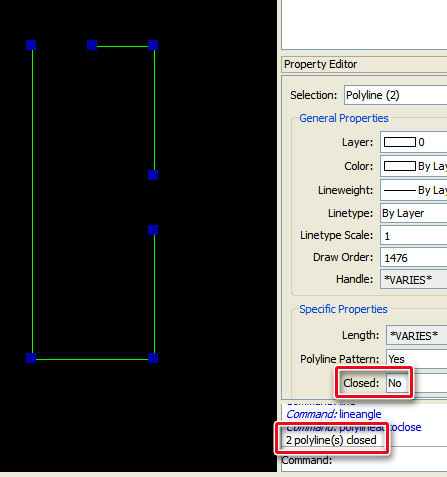The height and width of the screenshot is (477, 447).
Task: Open the Lineweight dropdown
Action: 414,190
